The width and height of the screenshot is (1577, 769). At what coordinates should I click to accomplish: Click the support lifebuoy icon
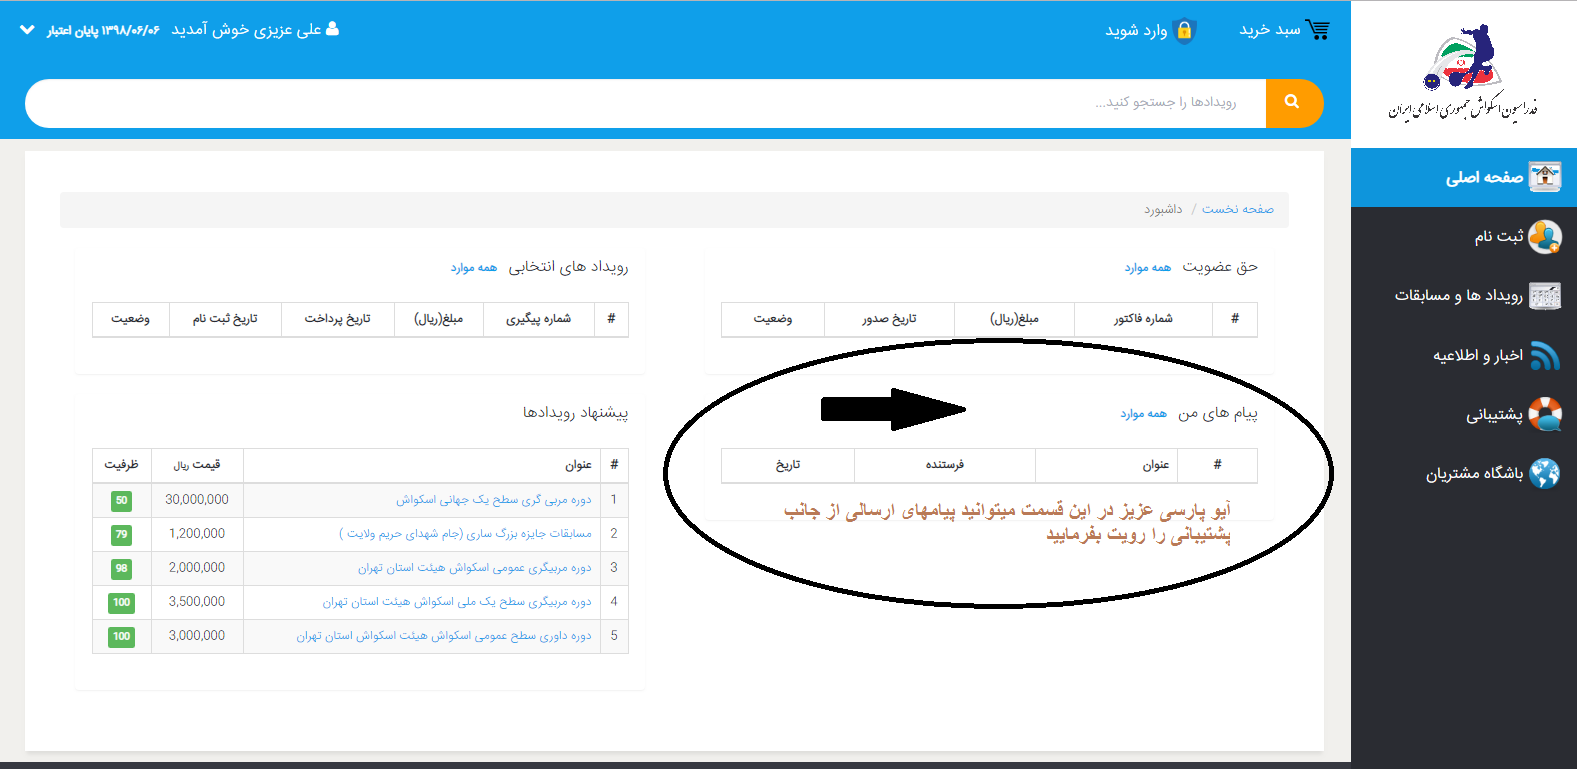pyautogui.click(x=1545, y=414)
